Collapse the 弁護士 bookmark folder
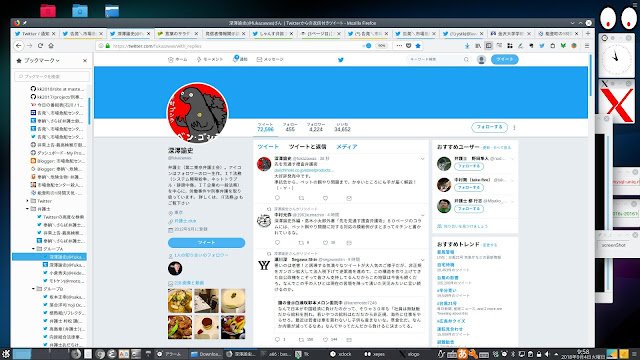The width and height of the screenshot is (640, 360). tap(28, 209)
